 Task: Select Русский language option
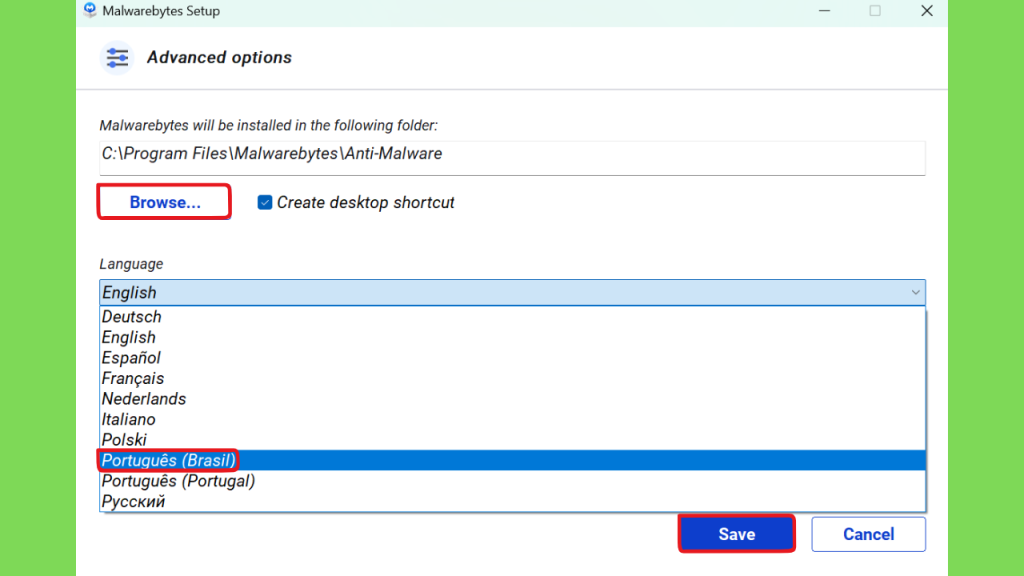[x=513, y=502]
